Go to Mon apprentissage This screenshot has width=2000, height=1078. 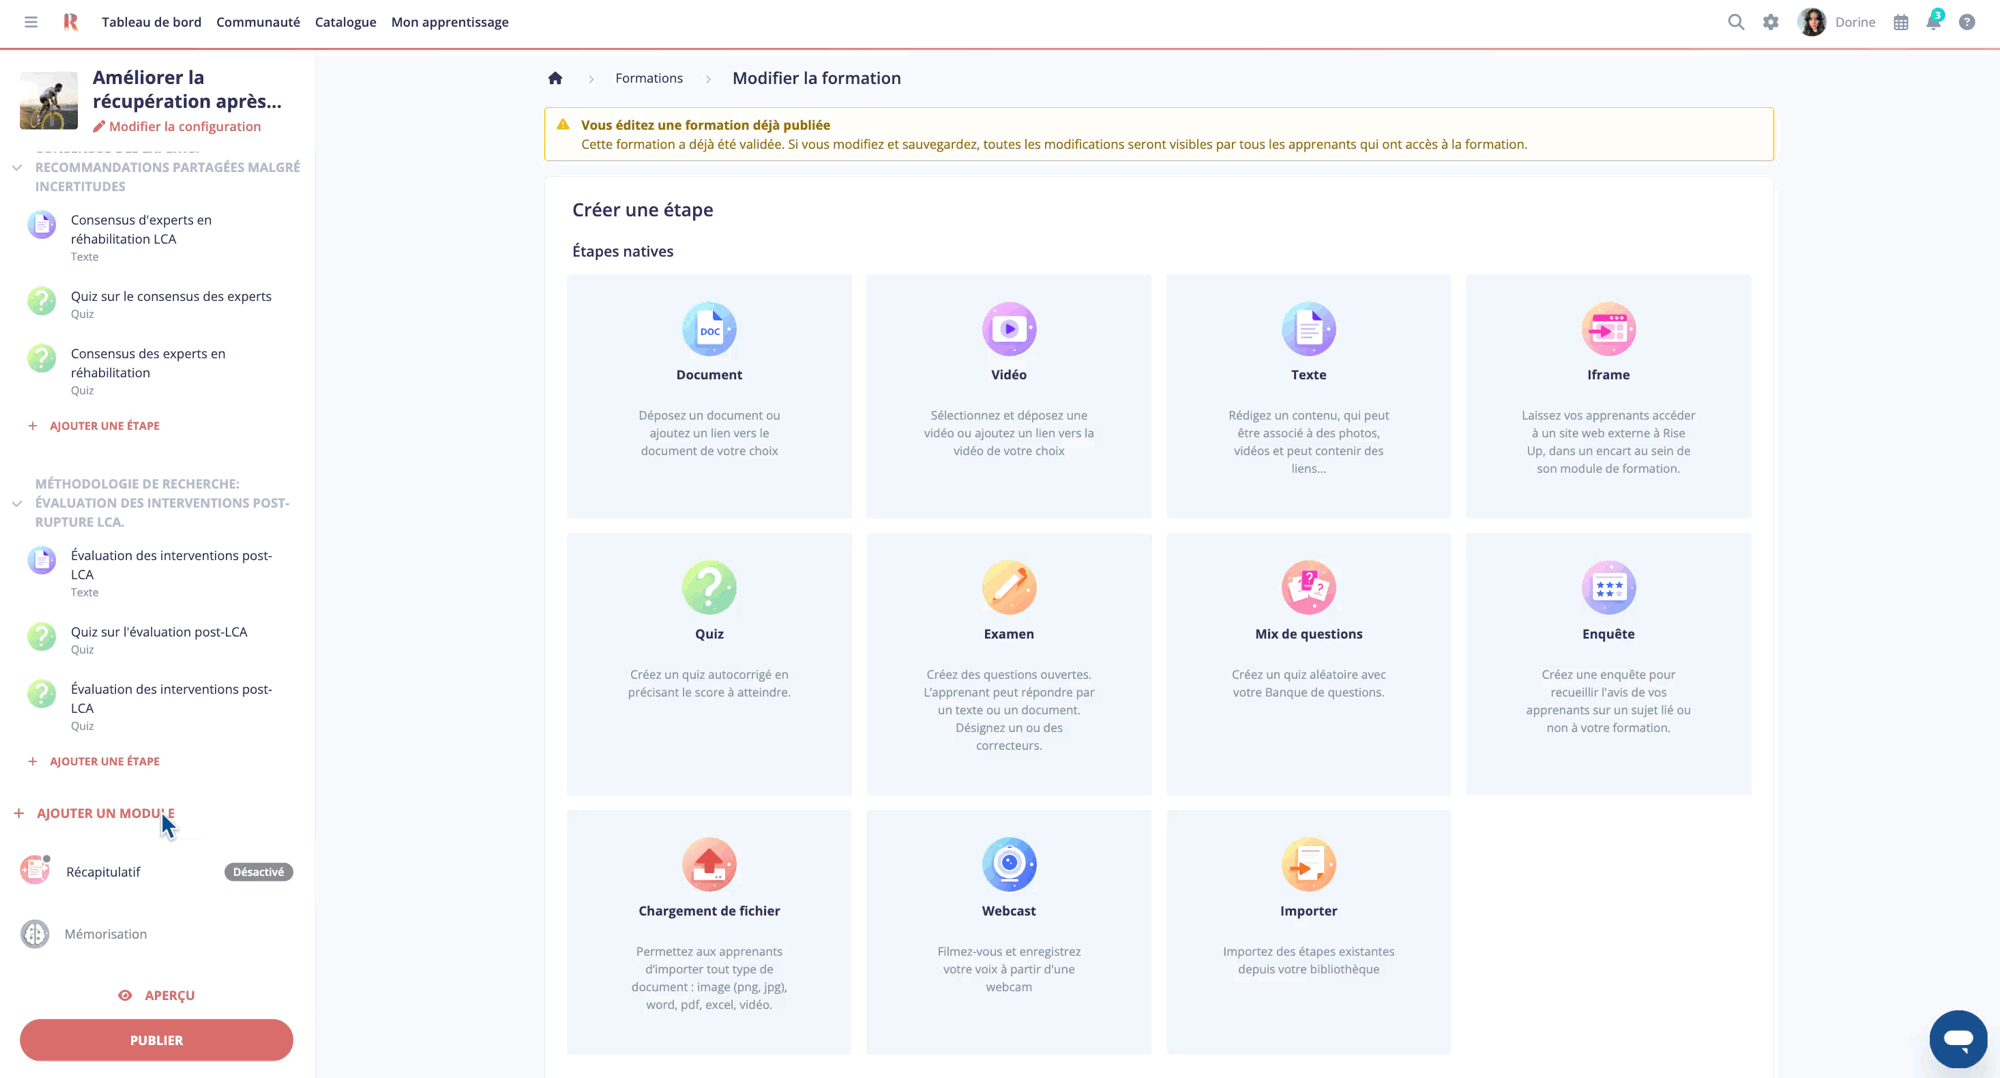(449, 22)
